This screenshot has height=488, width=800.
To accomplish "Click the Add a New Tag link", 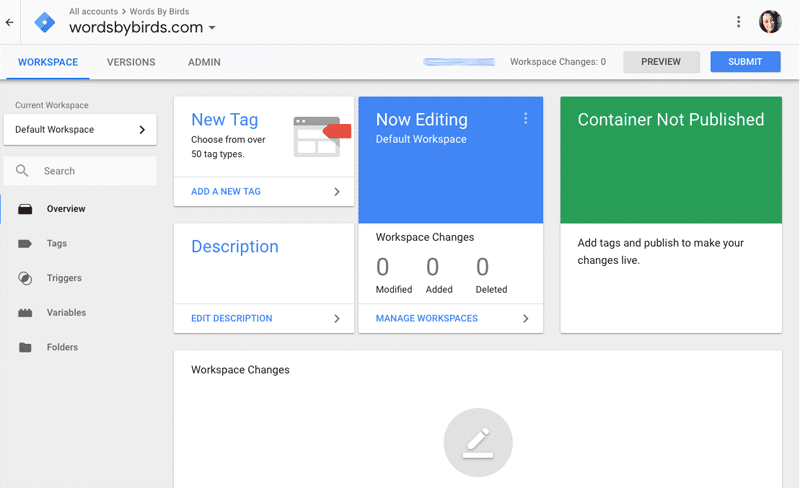I will [x=226, y=191].
